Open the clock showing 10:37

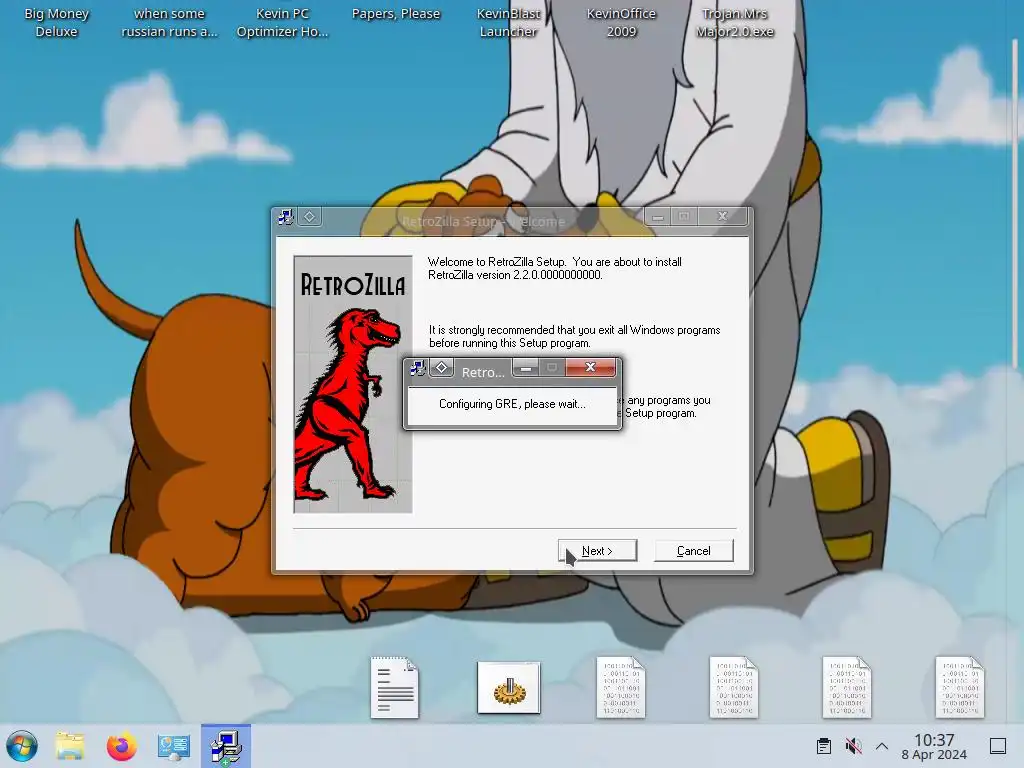coord(934,746)
